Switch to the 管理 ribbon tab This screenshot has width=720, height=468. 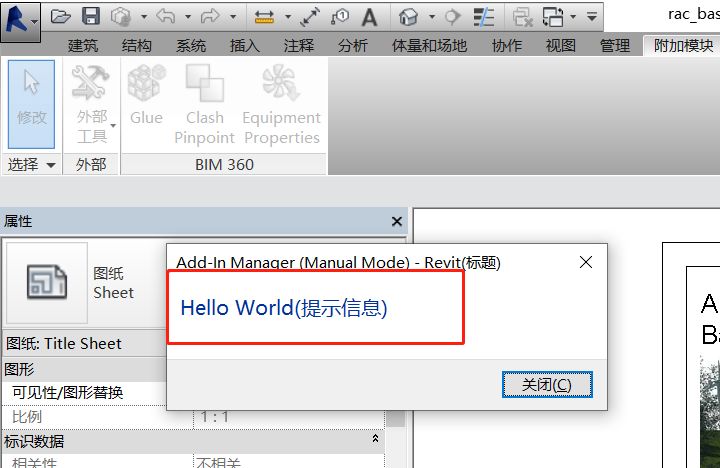615,45
